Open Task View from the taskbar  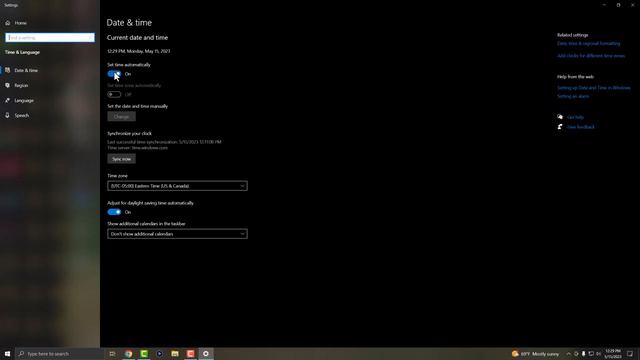coord(112,354)
